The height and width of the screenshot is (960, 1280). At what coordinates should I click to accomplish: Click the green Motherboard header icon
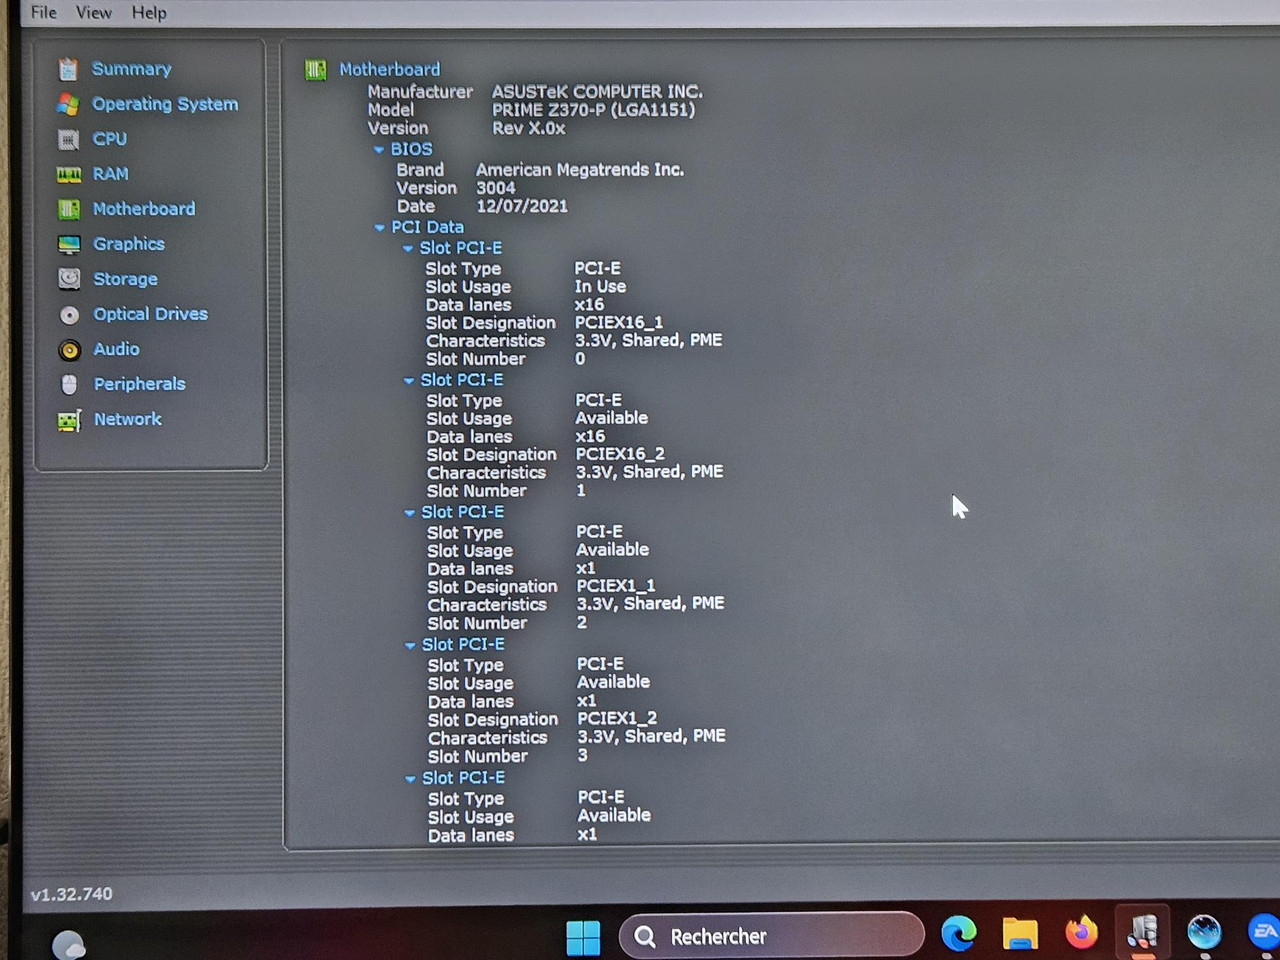pyautogui.click(x=316, y=70)
